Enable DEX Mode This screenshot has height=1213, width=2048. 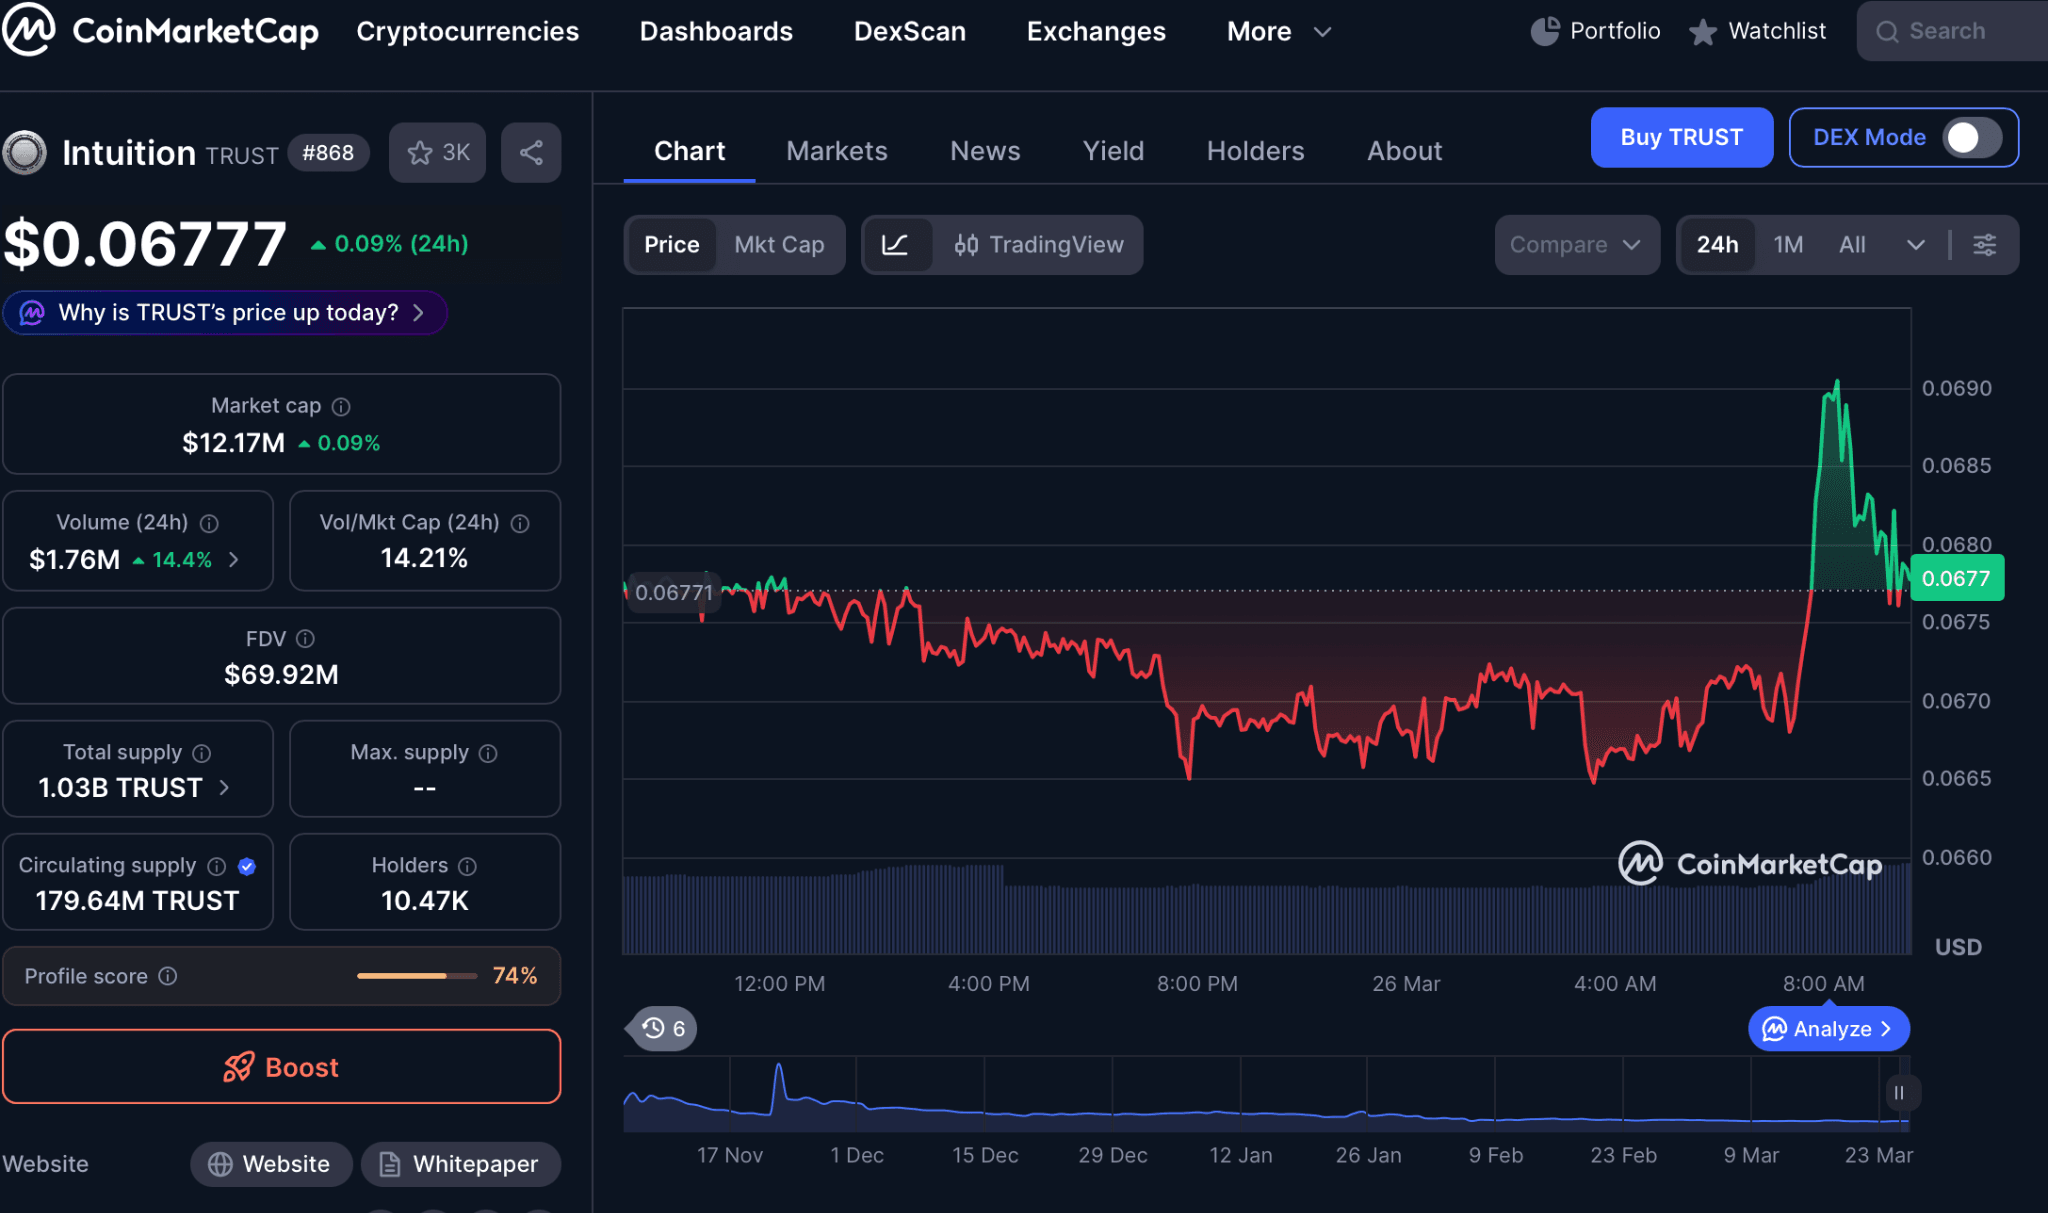click(x=1969, y=138)
